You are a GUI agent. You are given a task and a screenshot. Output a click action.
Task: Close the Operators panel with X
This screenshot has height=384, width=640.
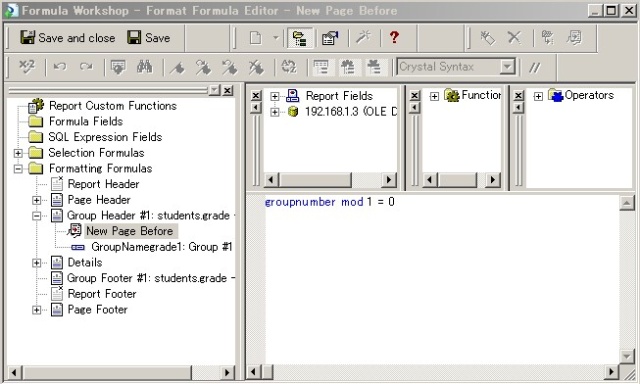[x=518, y=95]
